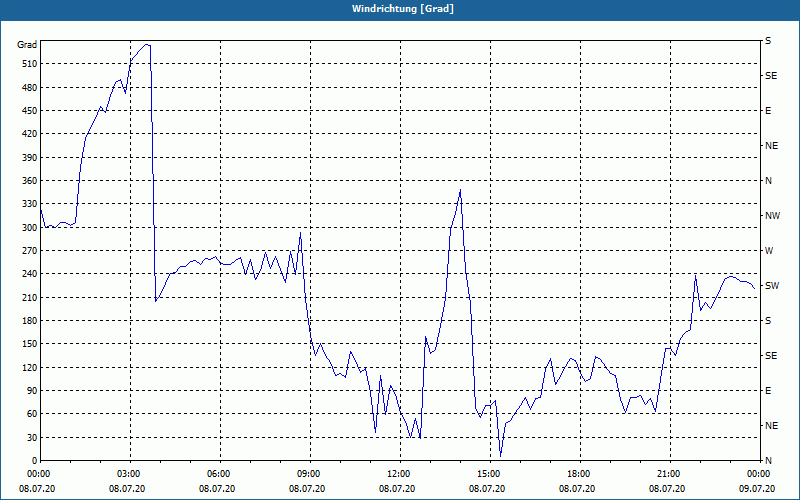The image size is (800, 500).
Task: Select the 08.07.20 date under 12:00
Action: pyautogui.click(x=397, y=489)
